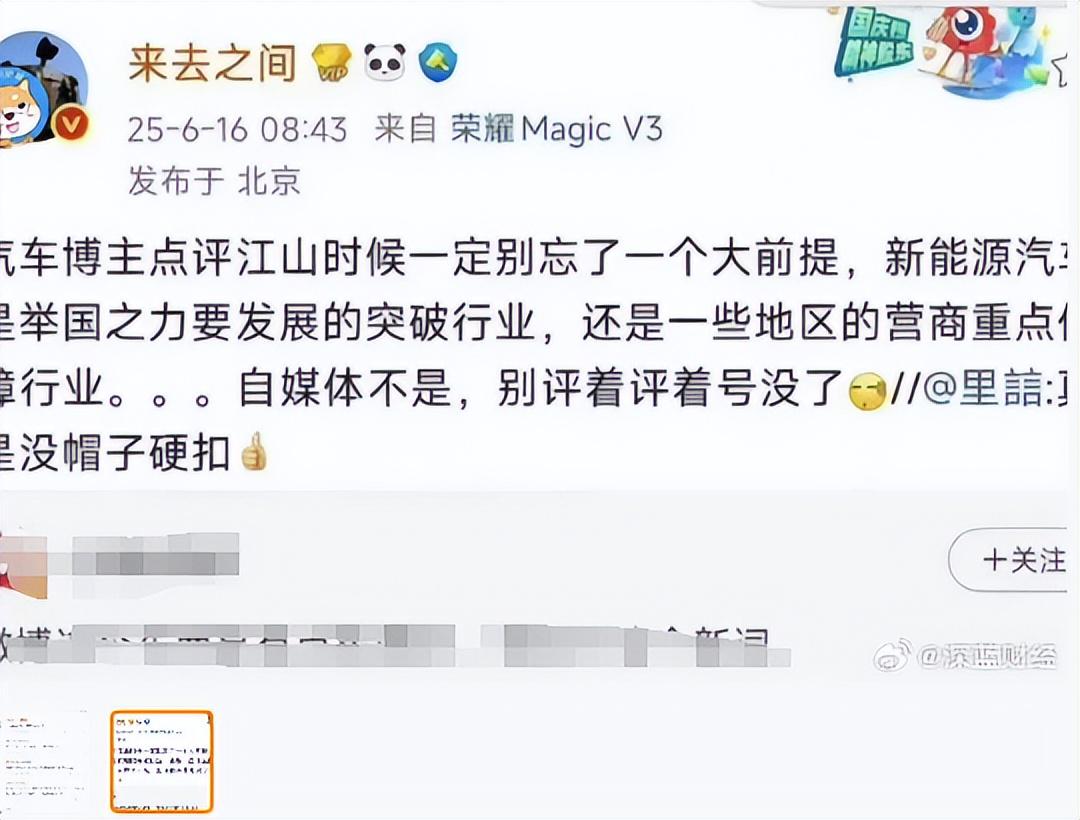Open username 来去之间 profile
The image size is (1080, 820).
(213, 63)
